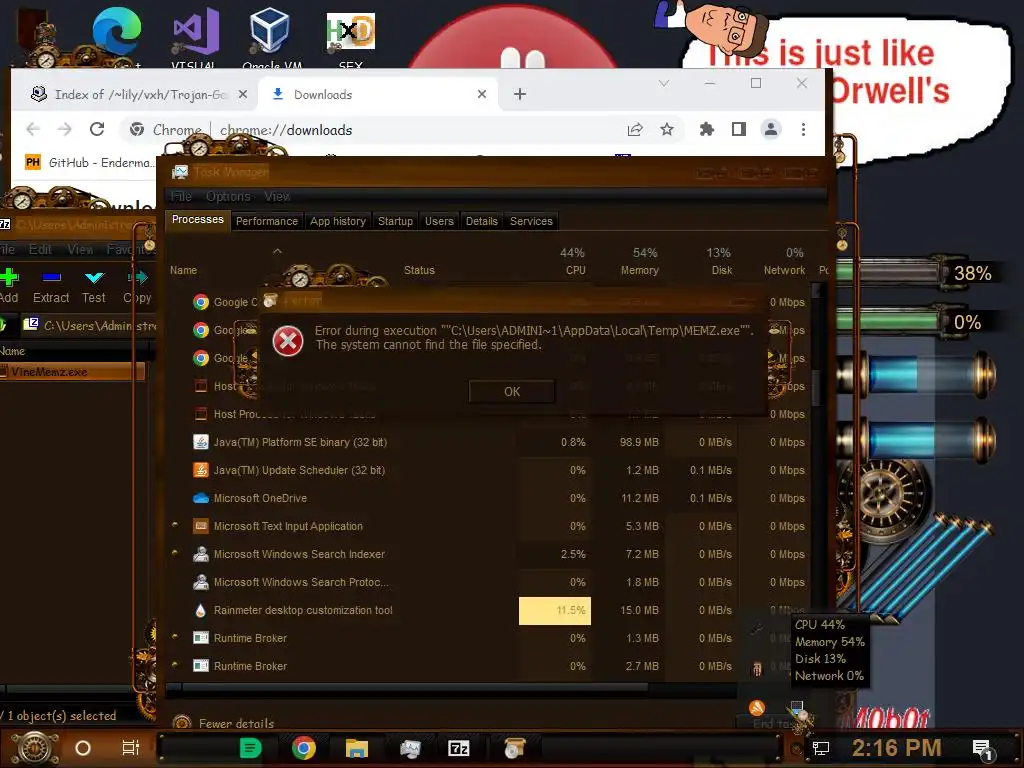Close the Downloads tab

482,94
